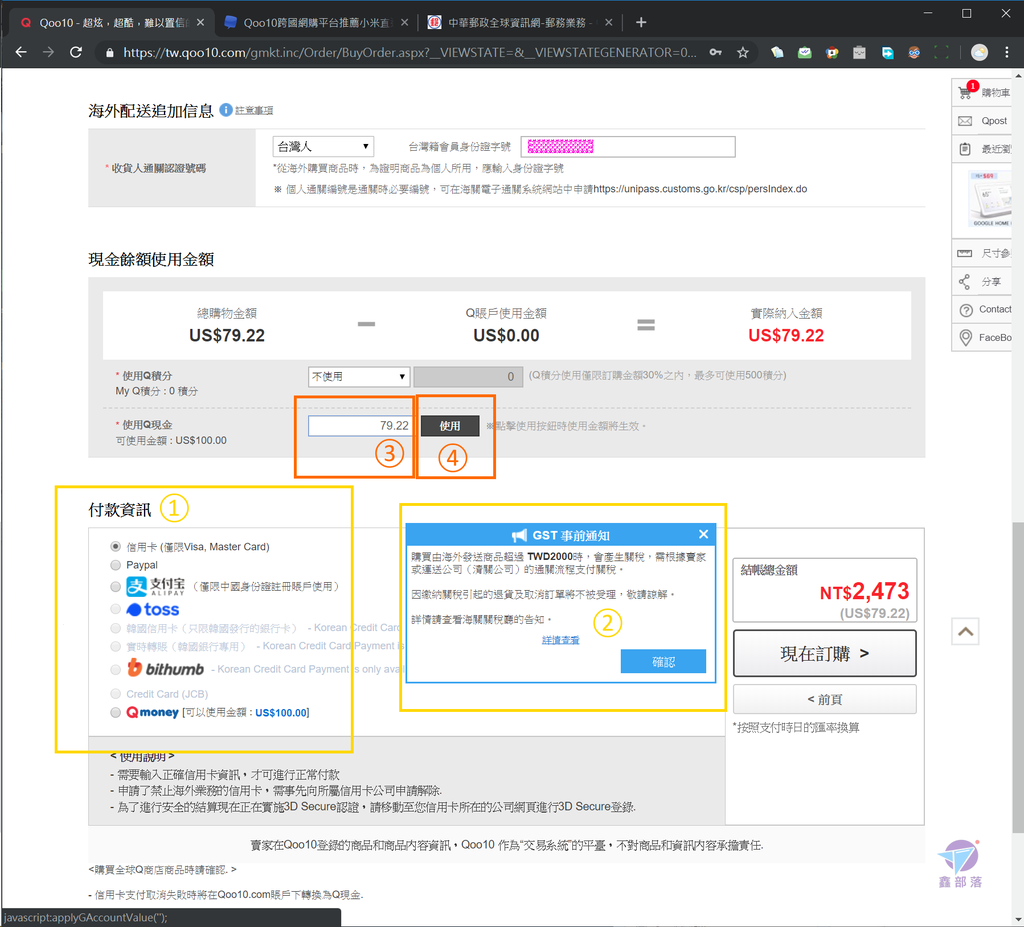Click the browser forward arrow

(48, 52)
